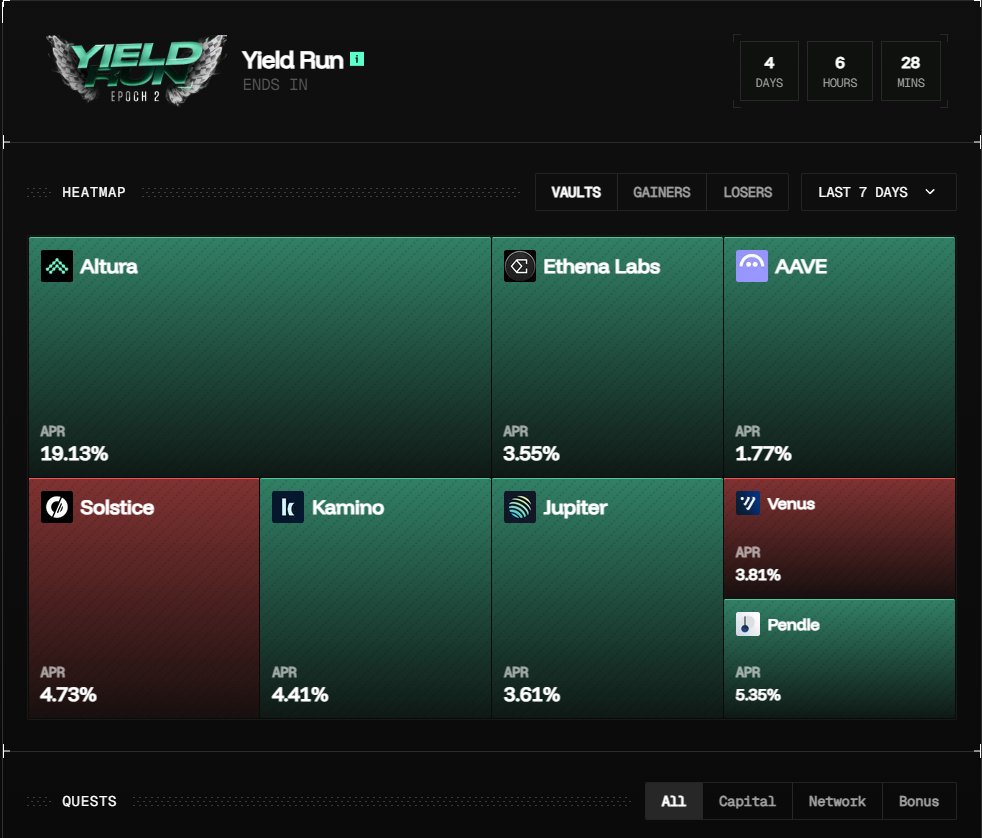The width and height of the screenshot is (982, 838).
Task: Open the Altura vault tile
Action: pos(260,357)
